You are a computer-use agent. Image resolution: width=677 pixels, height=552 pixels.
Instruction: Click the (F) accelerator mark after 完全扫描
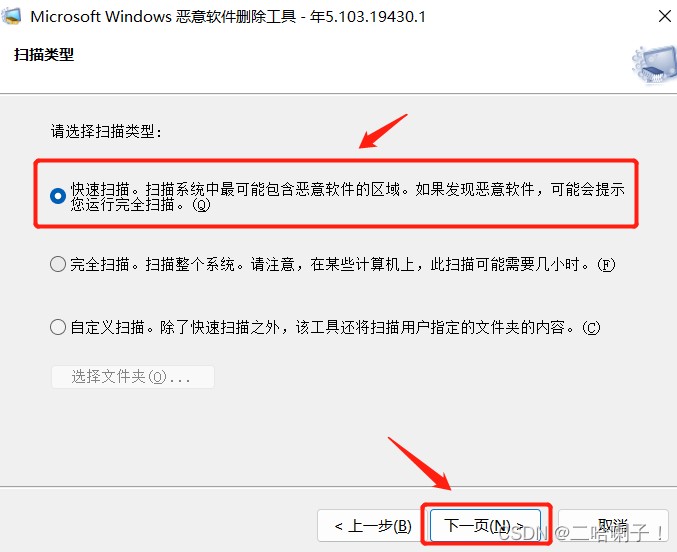606,264
